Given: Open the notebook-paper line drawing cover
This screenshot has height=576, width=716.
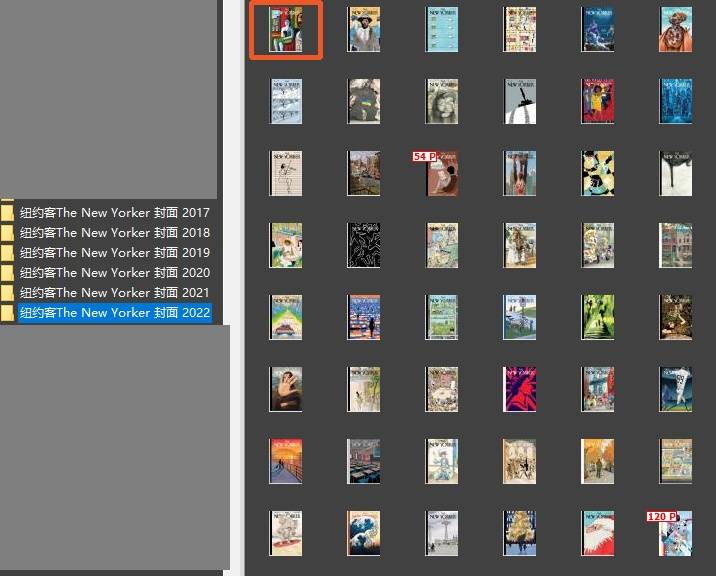Looking at the screenshot, I should coord(285,174).
